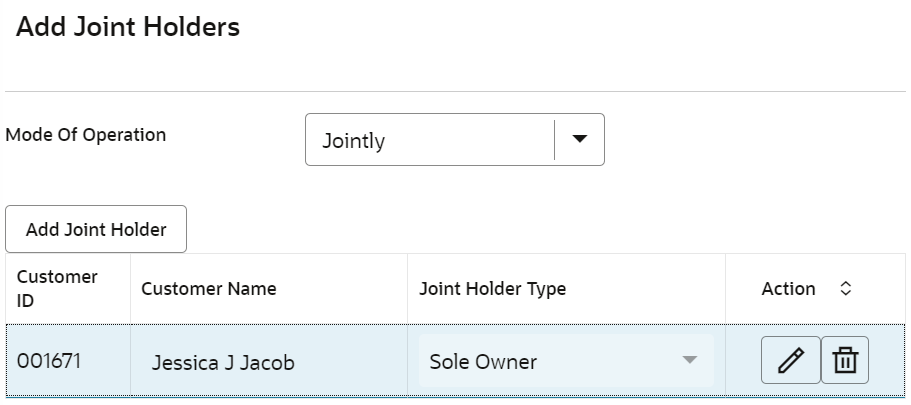The width and height of the screenshot is (911, 405).
Task: Choose the Sole Owner value text
Action: click(x=483, y=361)
